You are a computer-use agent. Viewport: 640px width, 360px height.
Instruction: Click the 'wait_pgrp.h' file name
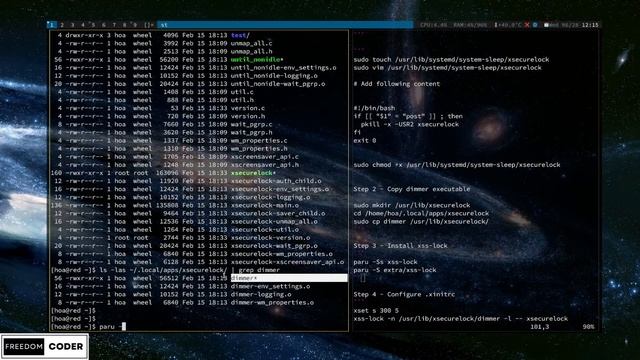(251, 133)
